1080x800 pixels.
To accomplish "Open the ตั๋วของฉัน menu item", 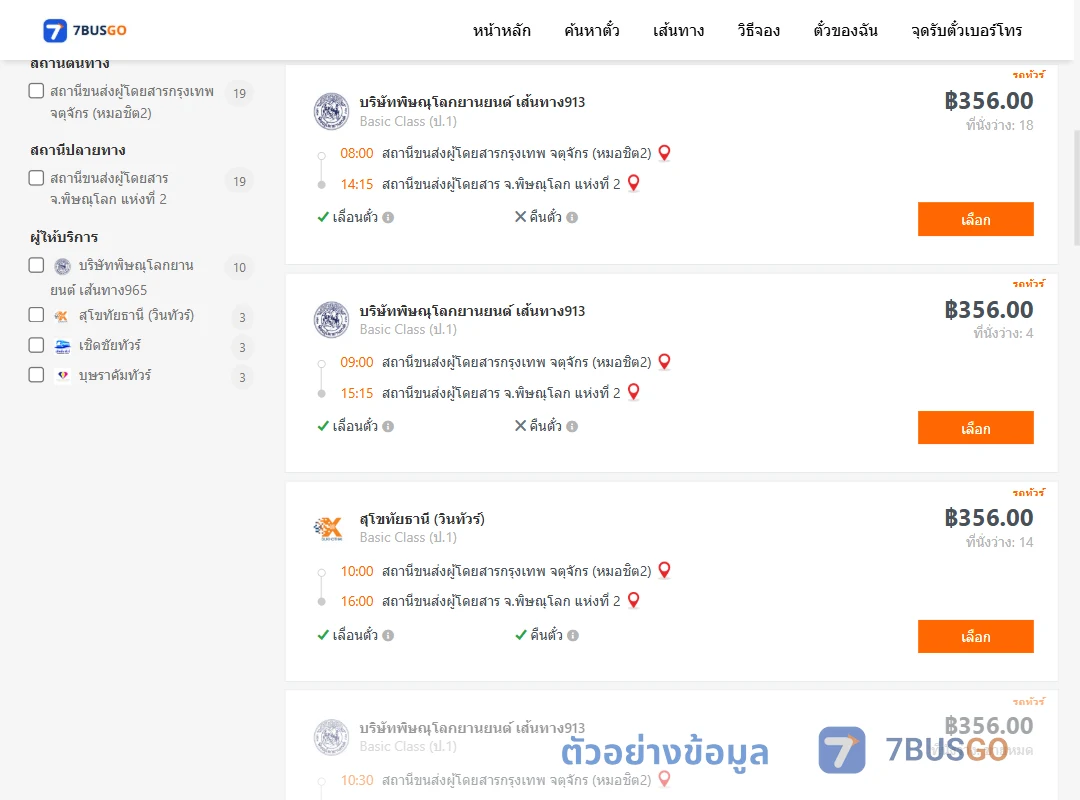I will pyautogui.click(x=845, y=30).
